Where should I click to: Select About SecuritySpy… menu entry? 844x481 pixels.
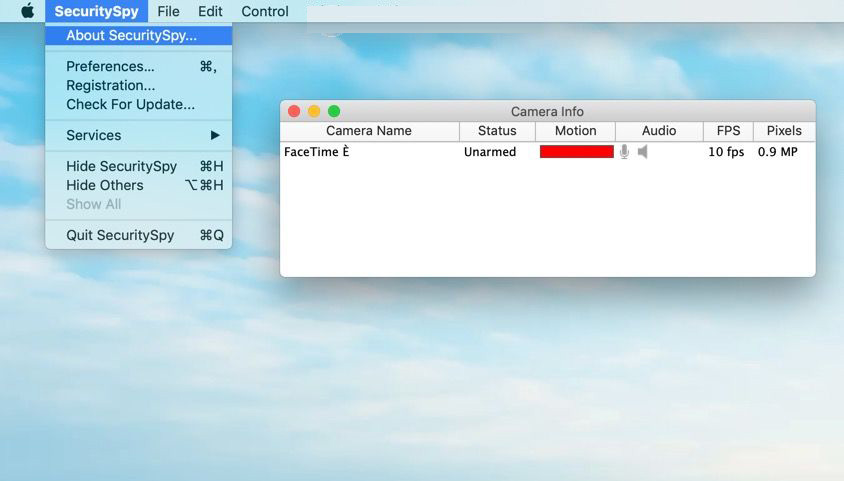click(138, 36)
